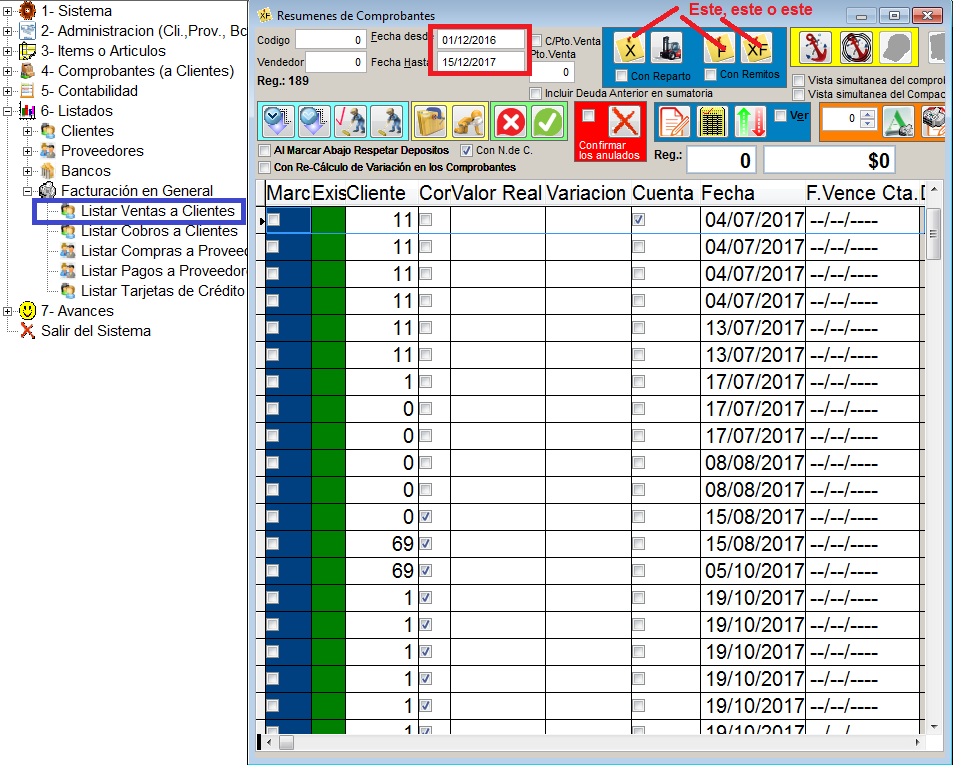Open Listar Ventas a Clientes
The width and height of the screenshot is (953, 765).
[157, 211]
